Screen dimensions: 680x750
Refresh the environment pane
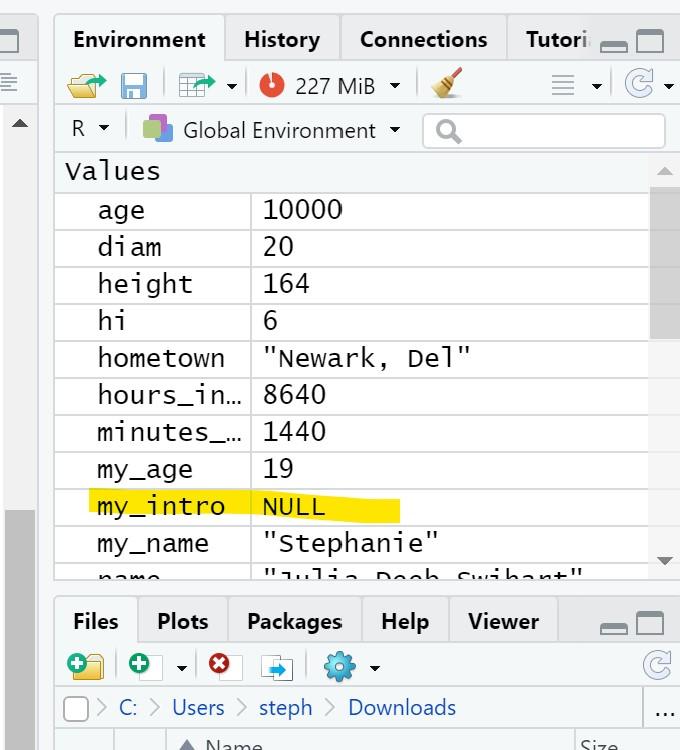(639, 83)
